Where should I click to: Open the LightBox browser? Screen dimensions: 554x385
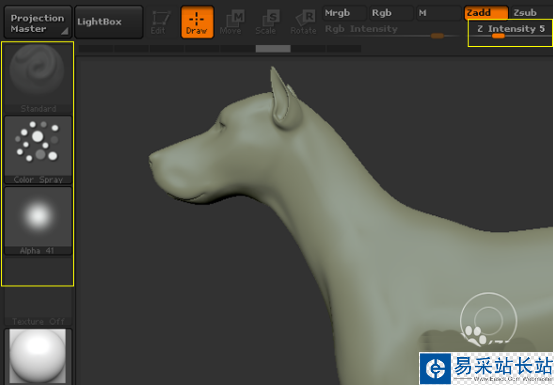pyautogui.click(x=109, y=22)
